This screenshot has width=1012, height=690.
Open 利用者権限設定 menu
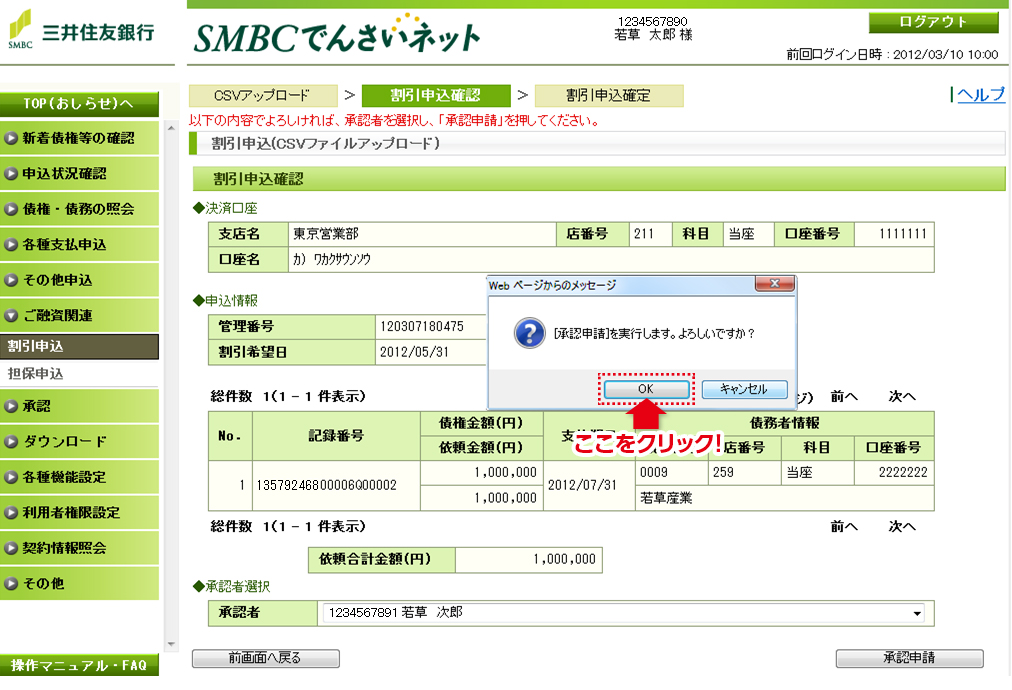pos(79,512)
